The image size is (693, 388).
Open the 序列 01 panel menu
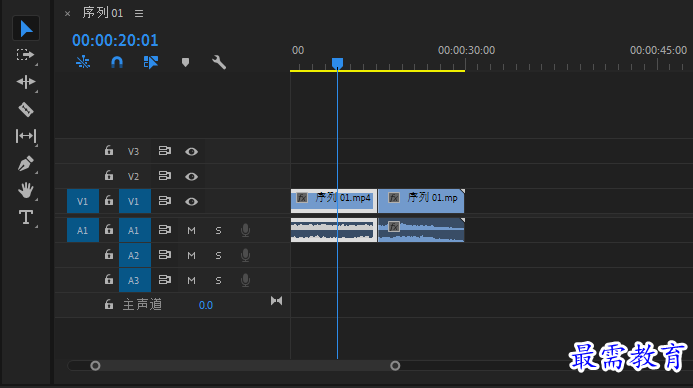click(139, 14)
